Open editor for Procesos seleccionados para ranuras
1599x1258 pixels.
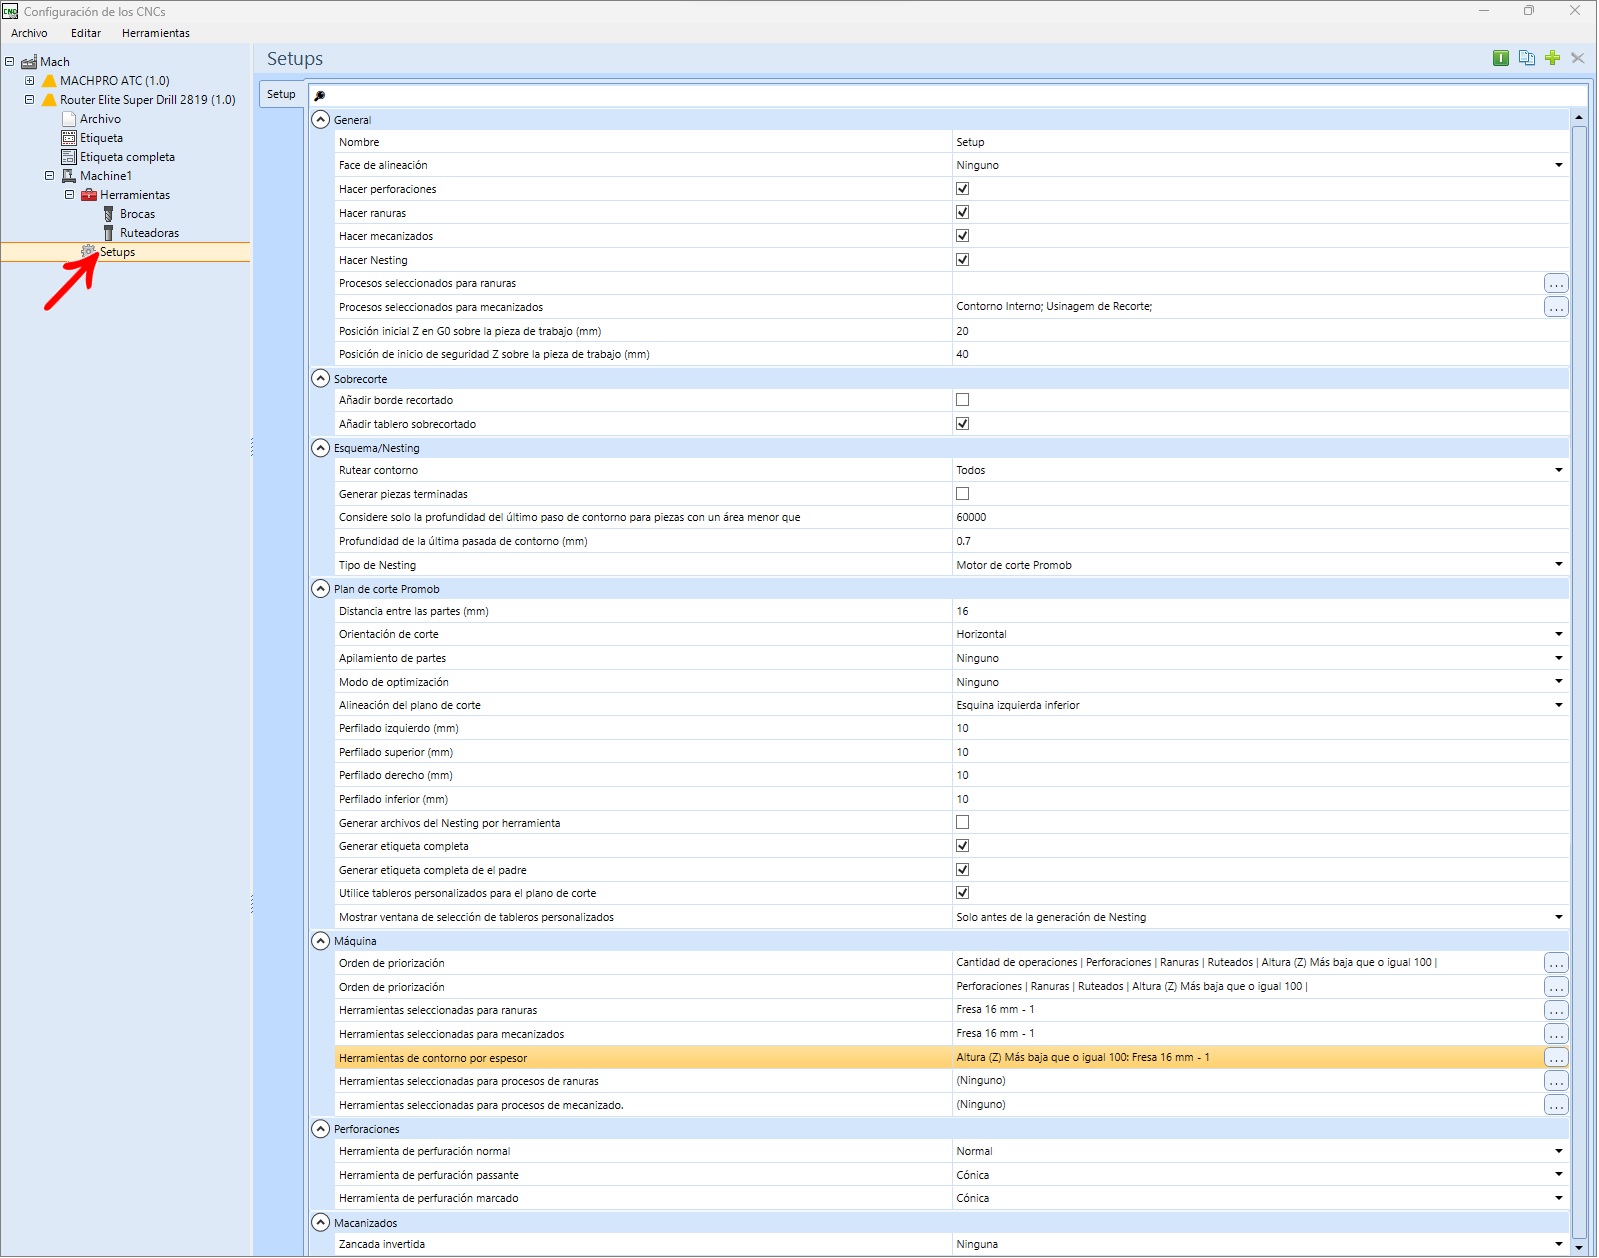point(1556,284)
